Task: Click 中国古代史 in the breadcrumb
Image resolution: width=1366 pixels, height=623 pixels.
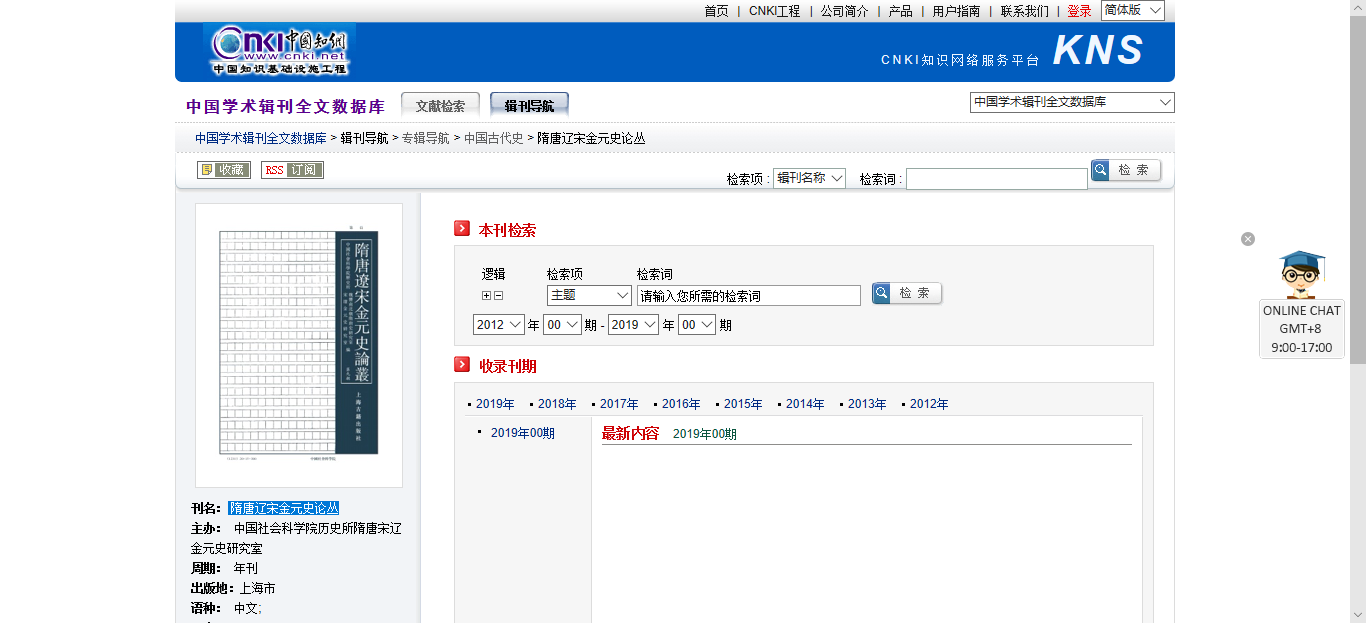Action: tap(494, 138)
